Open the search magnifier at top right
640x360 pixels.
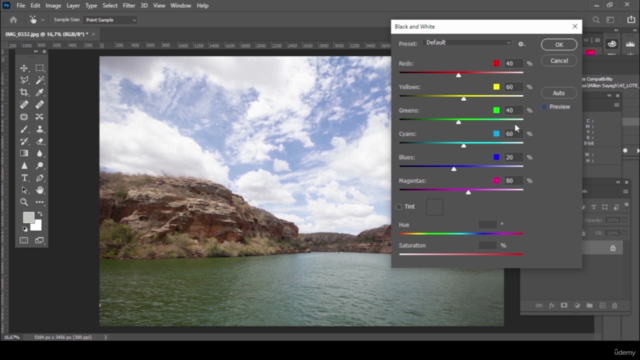click(x=596, y=20)
